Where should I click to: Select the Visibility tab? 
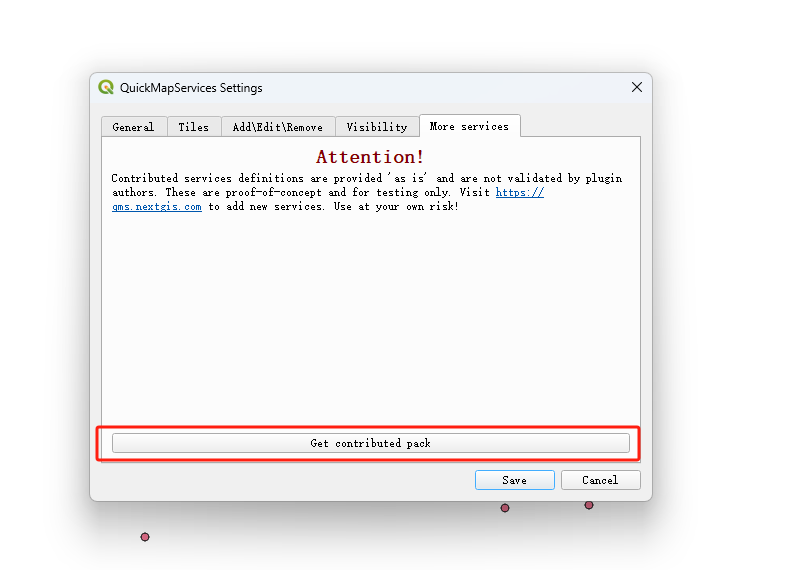point(377,127)
